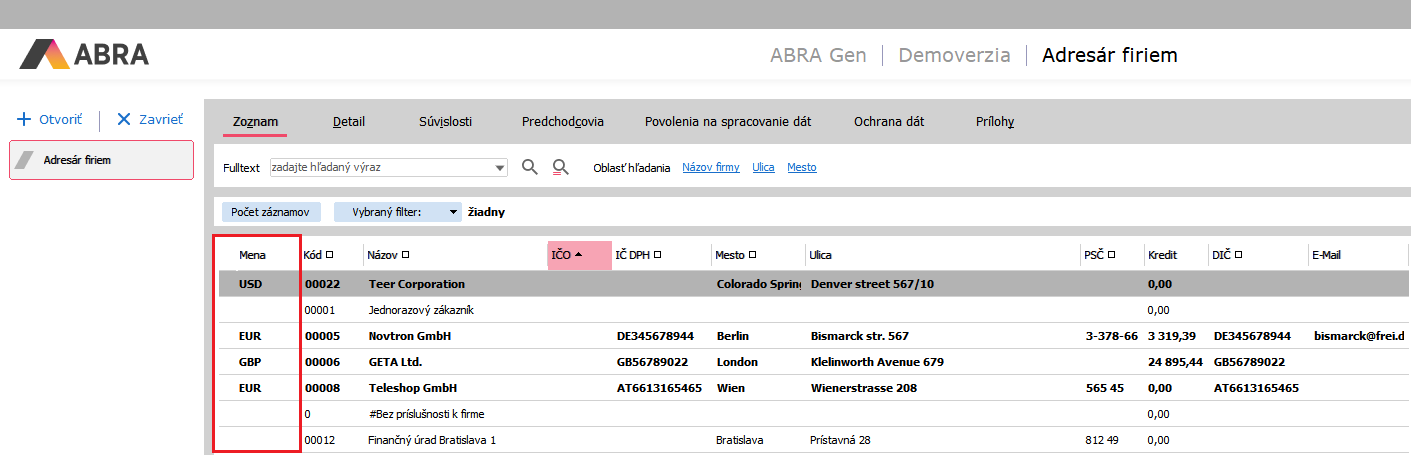The width and height of the screenshot is (1411, 455).
Task: Open Povolenia na spracovanie dát tab
Action: 727,122
